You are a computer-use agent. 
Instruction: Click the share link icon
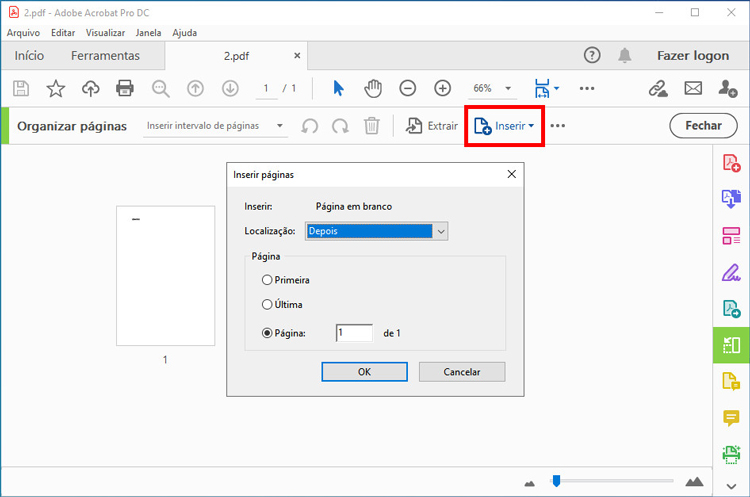click(x=658, y=88)
